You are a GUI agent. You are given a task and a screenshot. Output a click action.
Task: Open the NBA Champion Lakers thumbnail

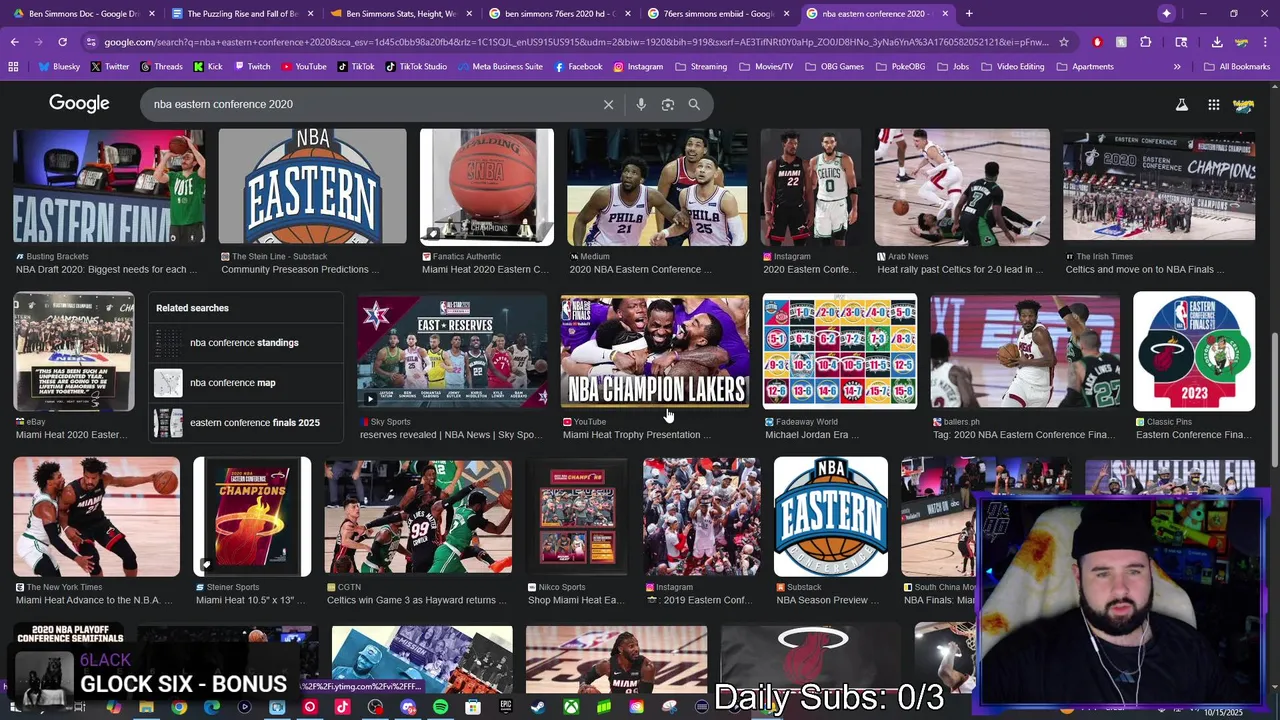tap(655, 351)
